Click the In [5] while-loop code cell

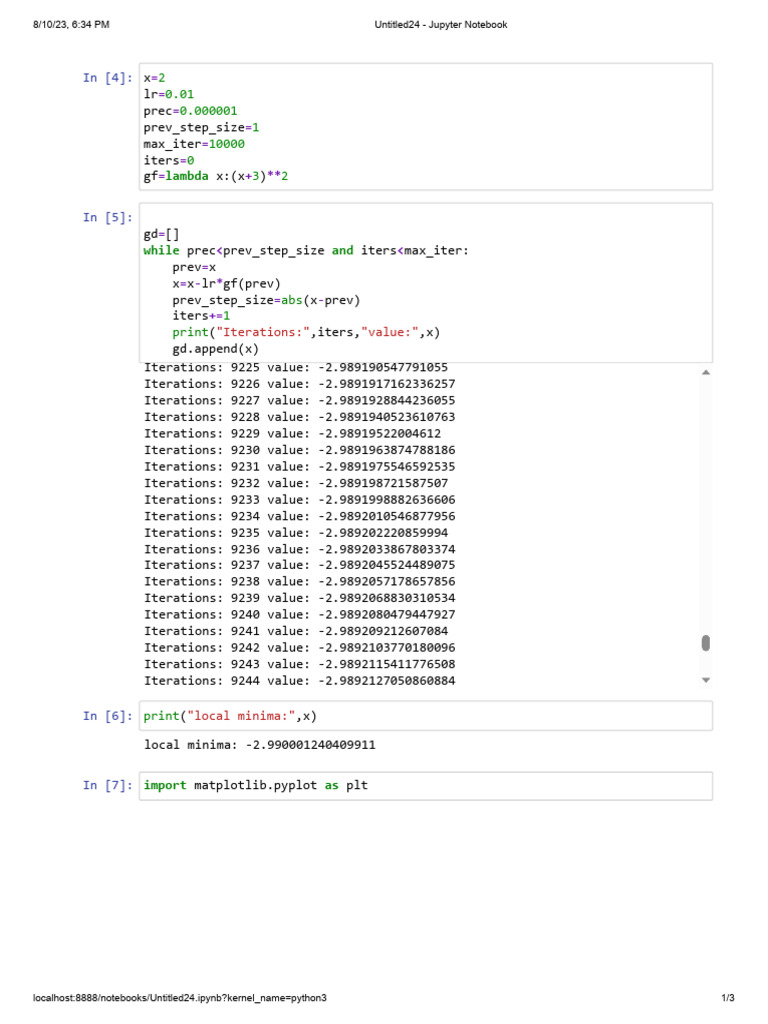(426, 283)
